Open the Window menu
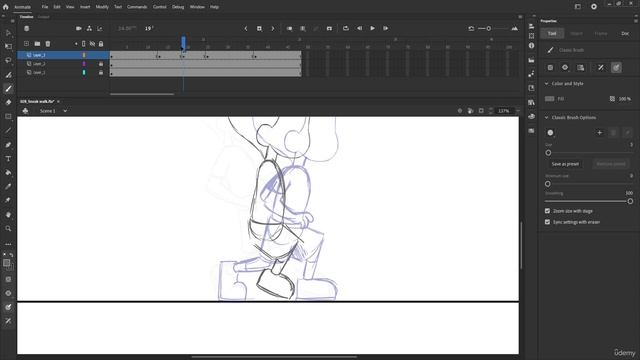This screenshot has width=640, height=360. pos(197,7)
